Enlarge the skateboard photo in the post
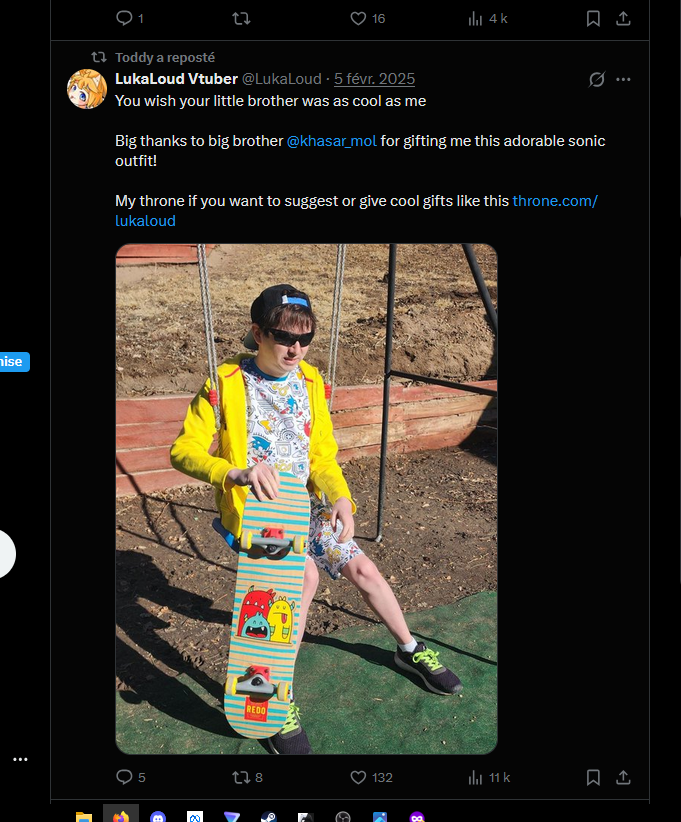681x822 pixels. point(306,498)
